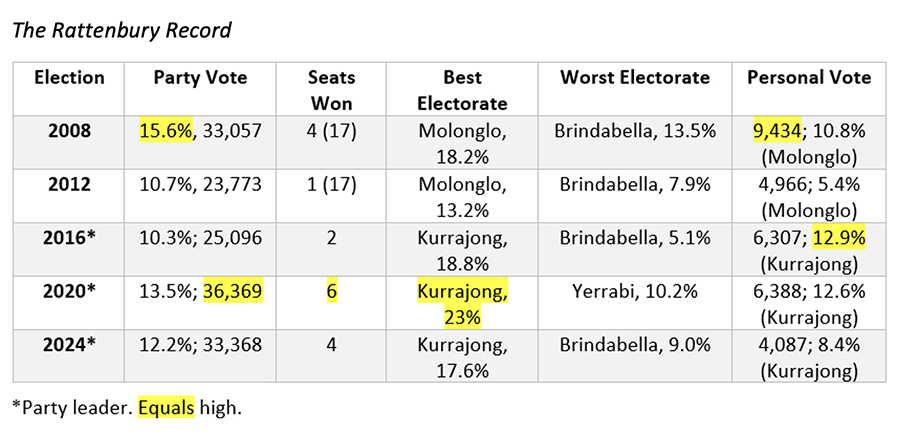Click the highlighted Kurrajong 23% cell
The image size is (900, 441).
[x=463, y=304]
